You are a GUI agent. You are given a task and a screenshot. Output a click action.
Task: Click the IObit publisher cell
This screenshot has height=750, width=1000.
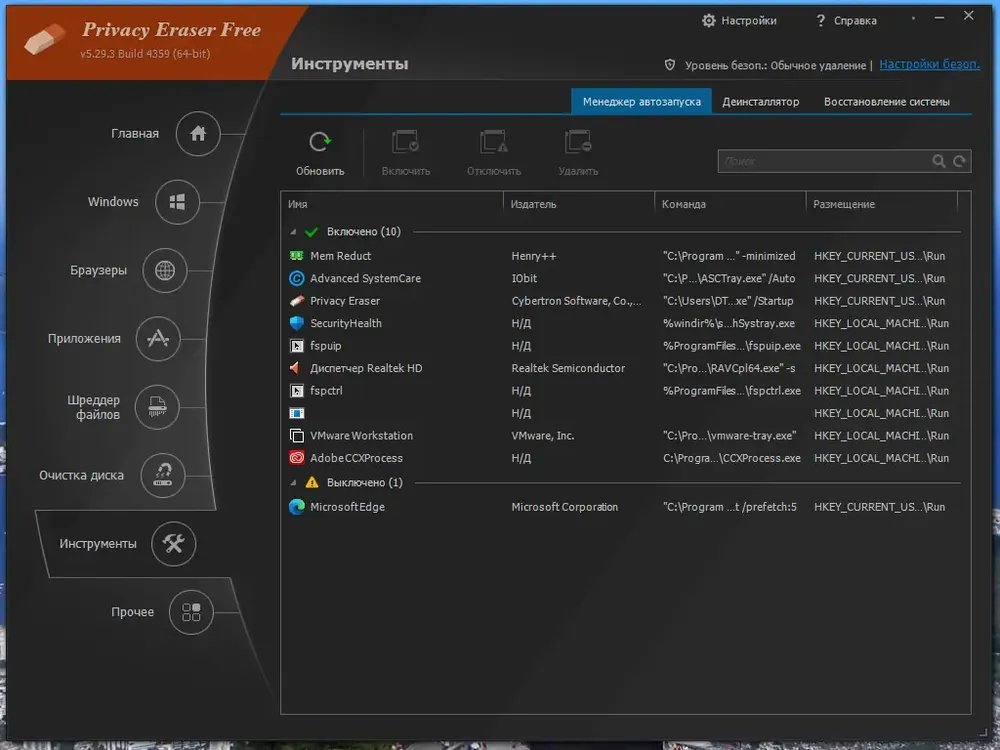pyautogui.click(x=524, y=278)
